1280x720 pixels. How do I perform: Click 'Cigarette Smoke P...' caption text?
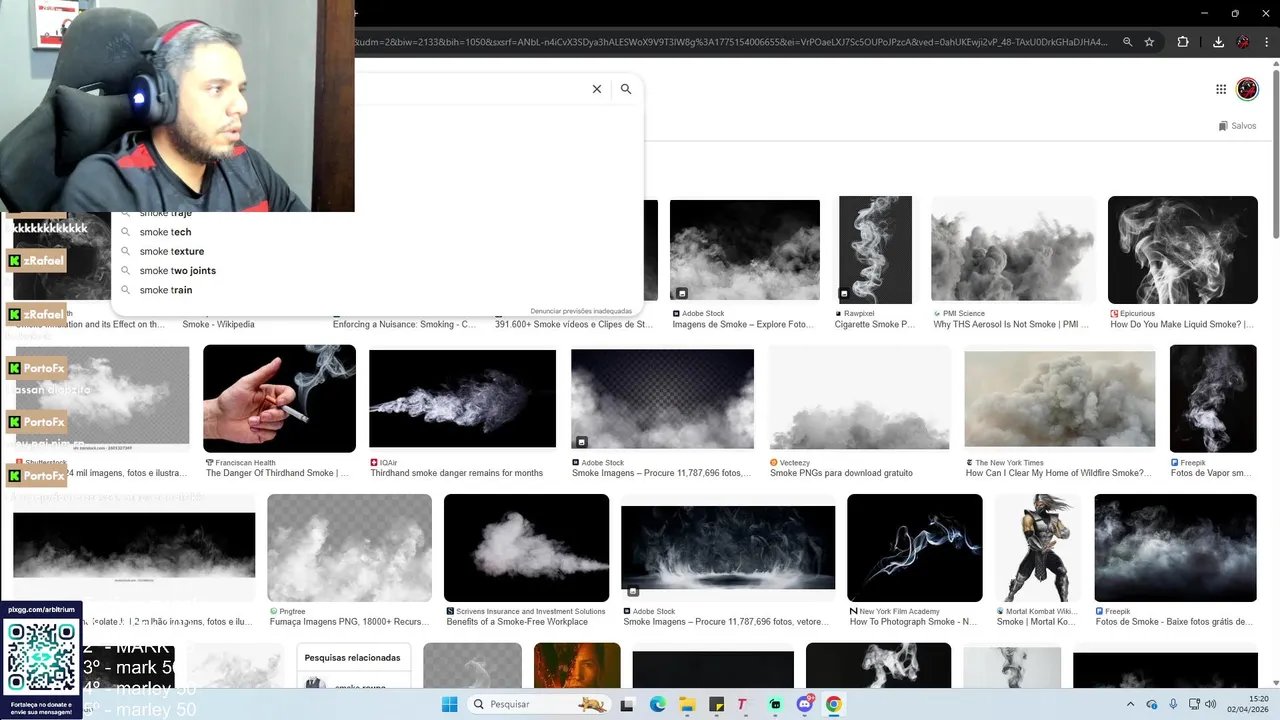coord(875,324)
